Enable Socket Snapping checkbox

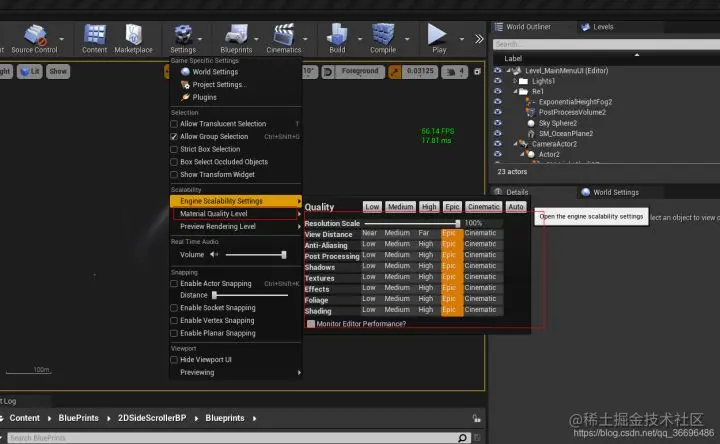pos(174,308)
